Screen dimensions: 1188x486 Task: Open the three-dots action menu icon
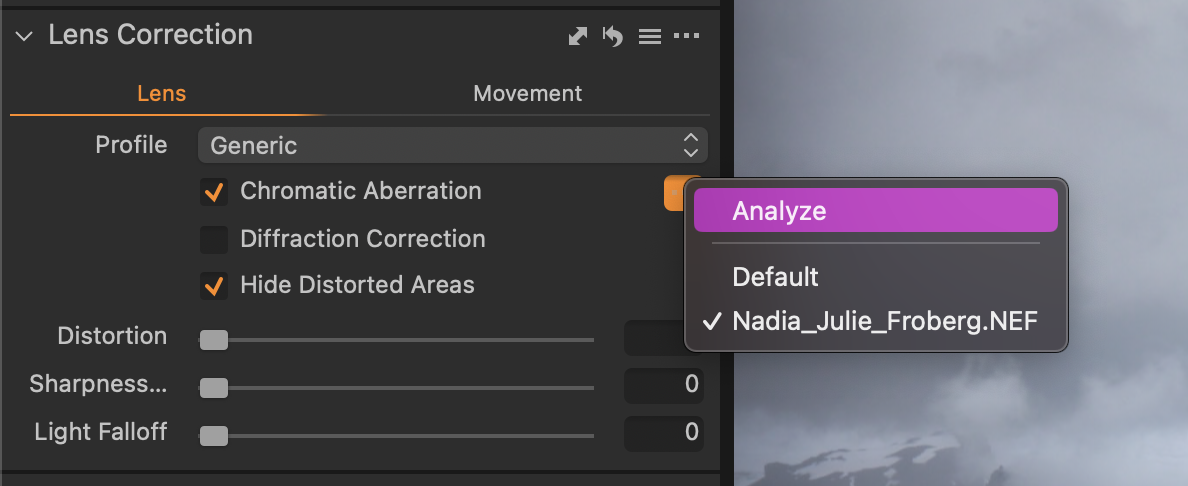686,36
